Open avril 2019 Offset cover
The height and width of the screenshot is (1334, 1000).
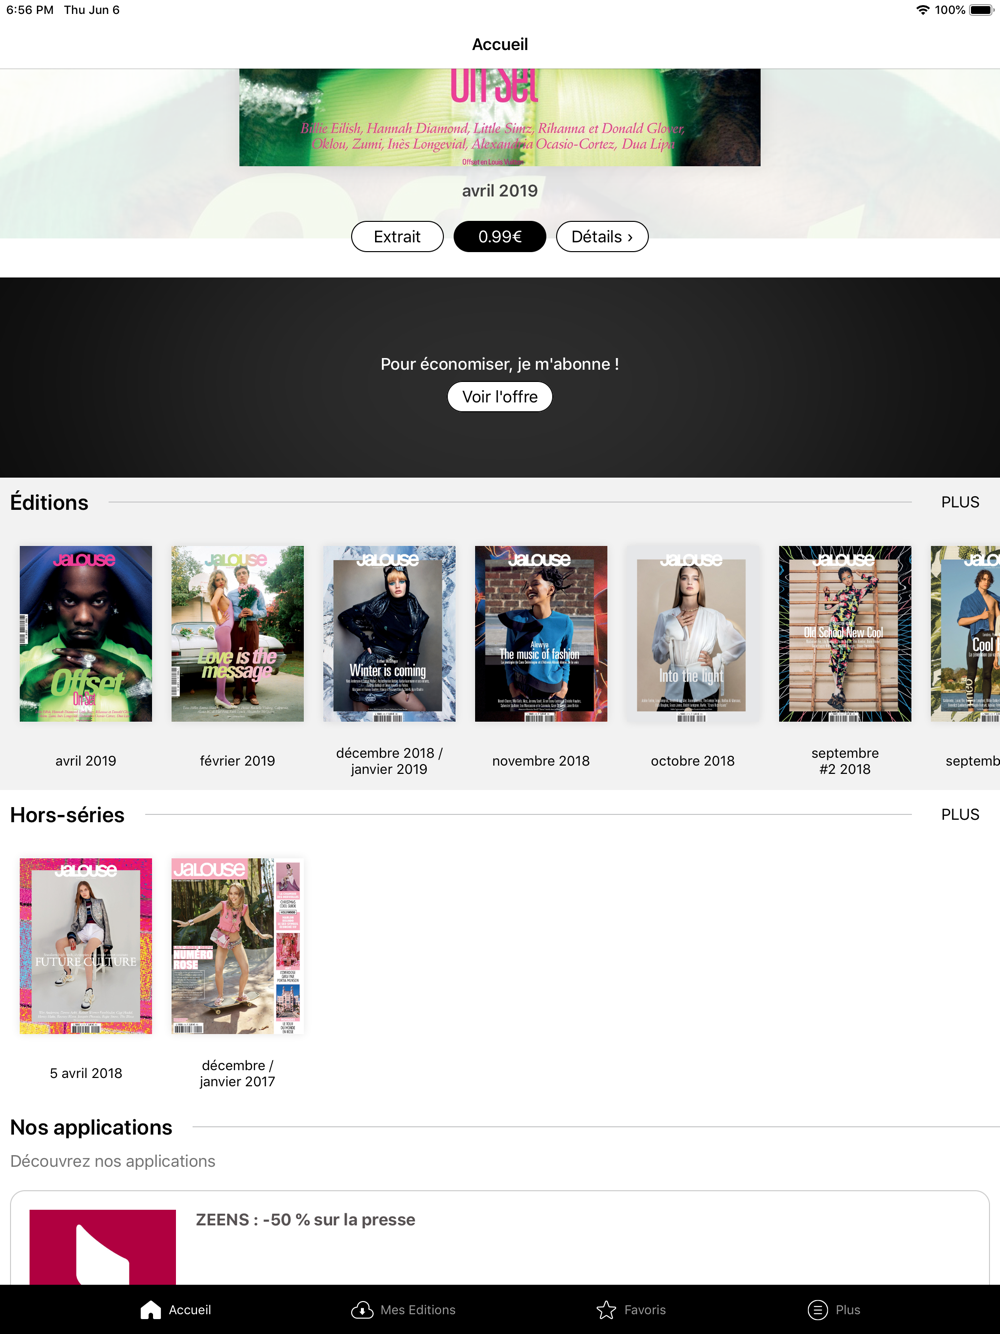(86, 634)
